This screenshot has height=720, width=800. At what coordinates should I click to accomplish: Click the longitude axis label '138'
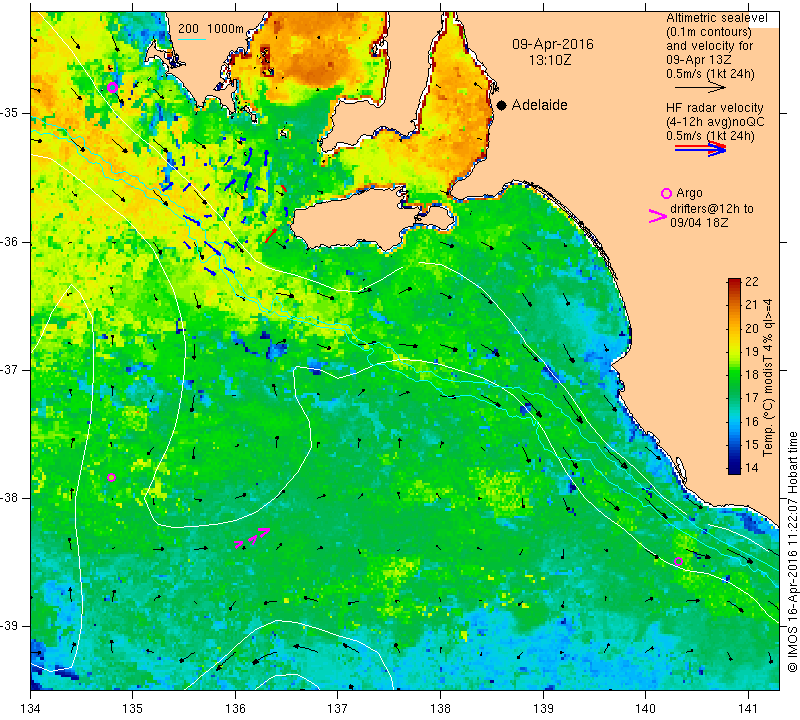tap(440, 708)
